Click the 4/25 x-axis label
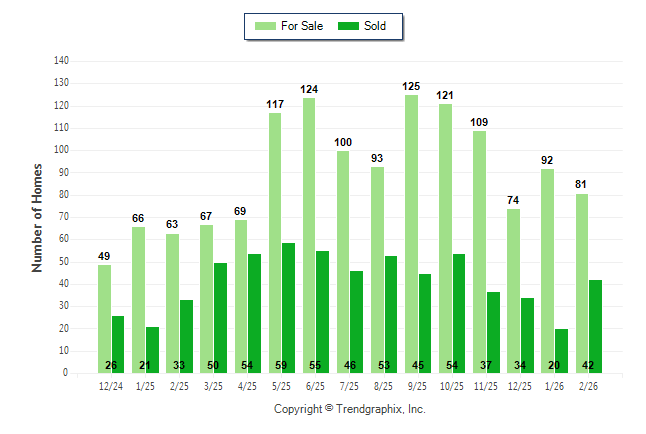Image resolution: width=646 pixels, height=434 pixels. point(248,385)
